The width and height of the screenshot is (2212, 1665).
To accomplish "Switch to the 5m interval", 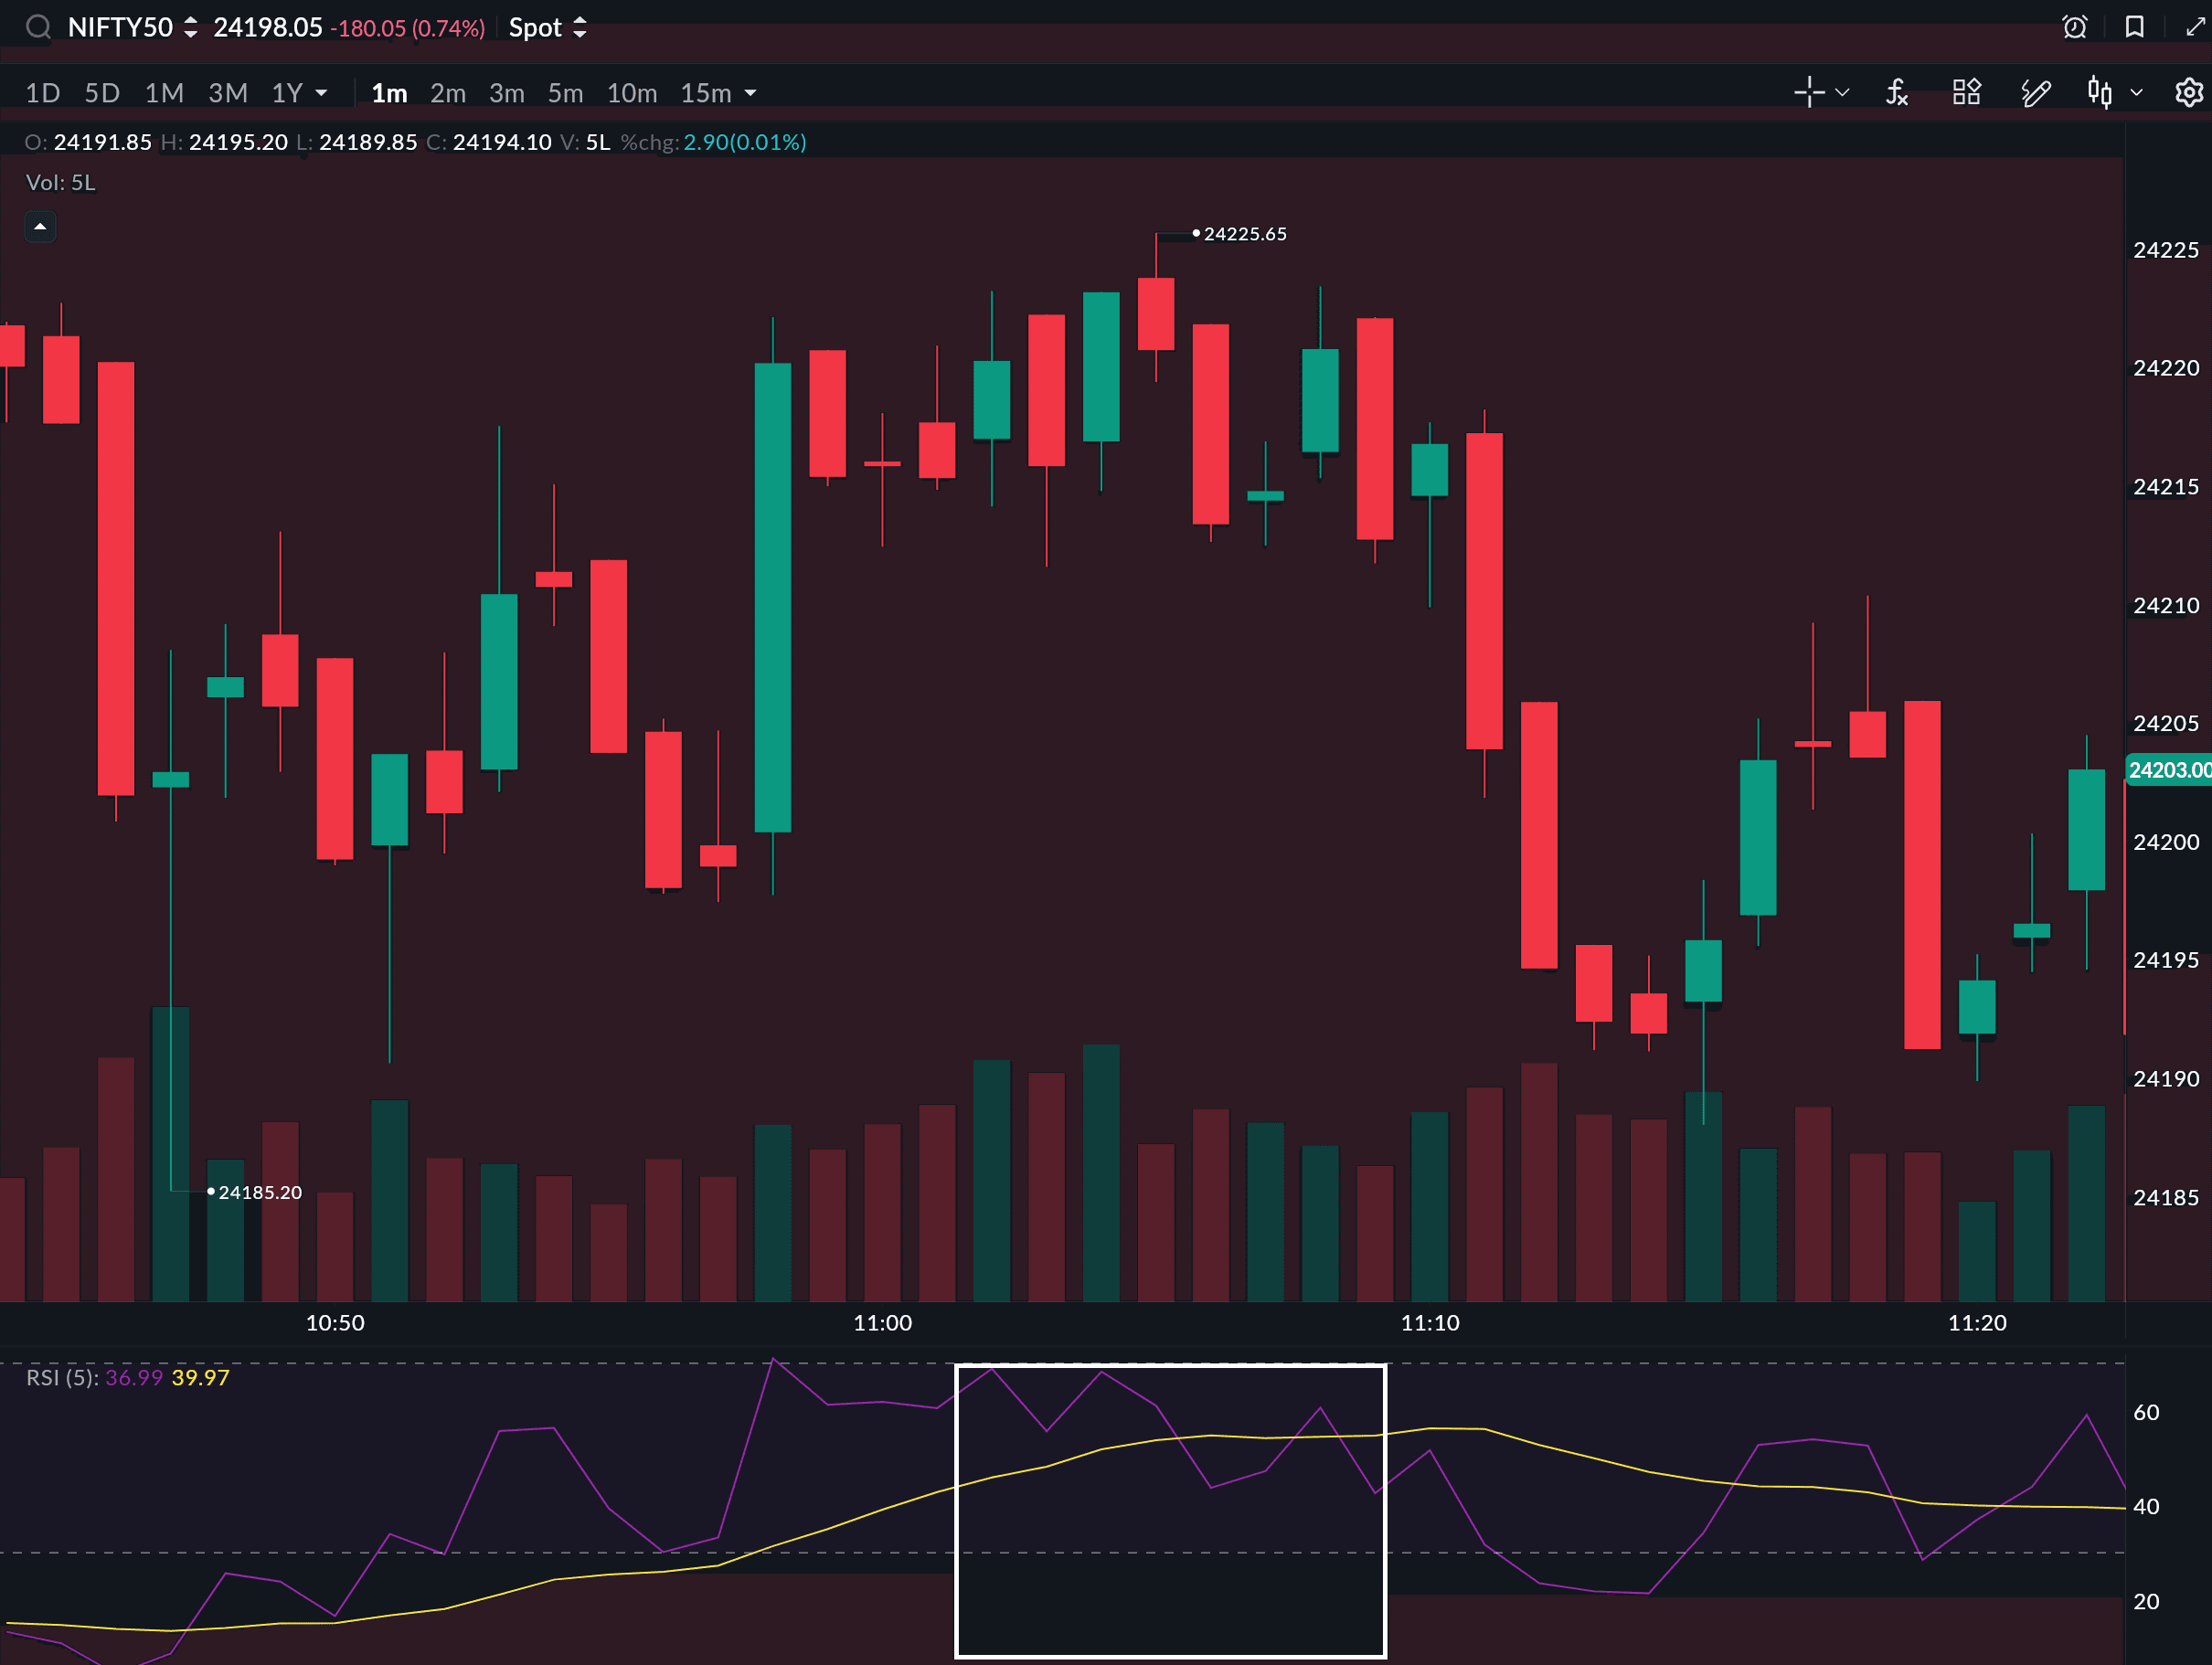I will tap(565, 93).
